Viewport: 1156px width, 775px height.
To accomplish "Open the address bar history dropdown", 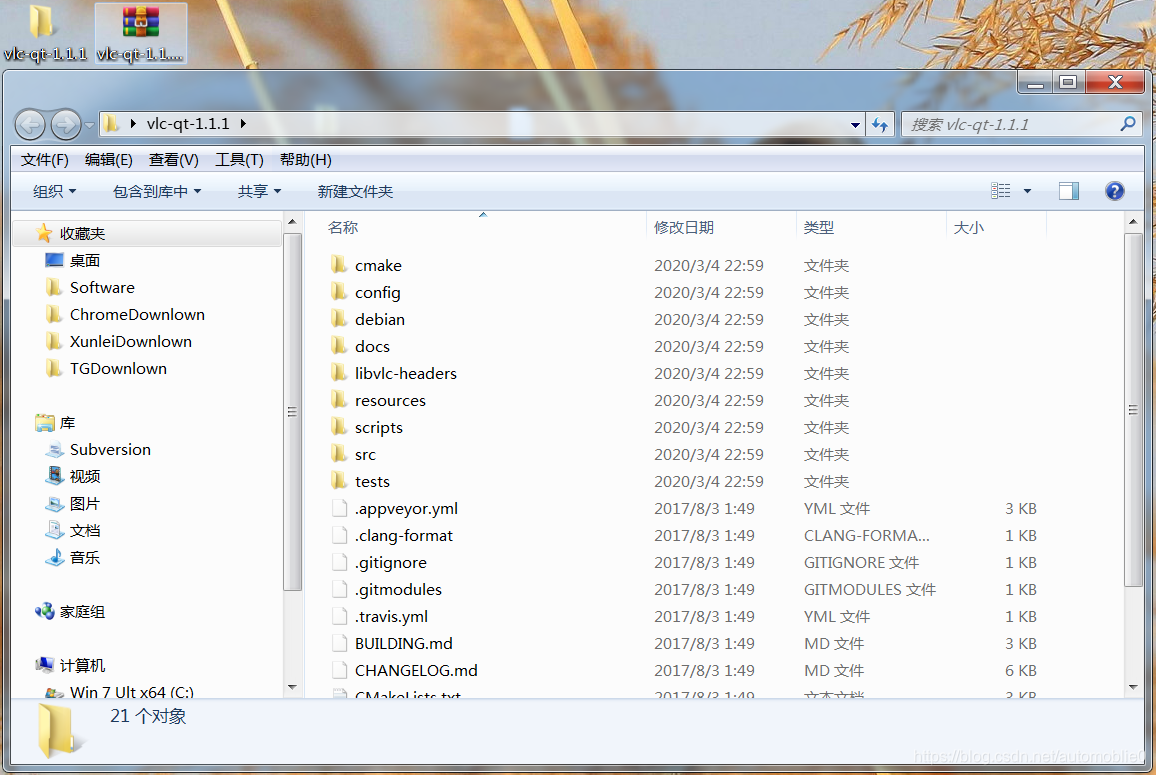I will tap(855, 125).
